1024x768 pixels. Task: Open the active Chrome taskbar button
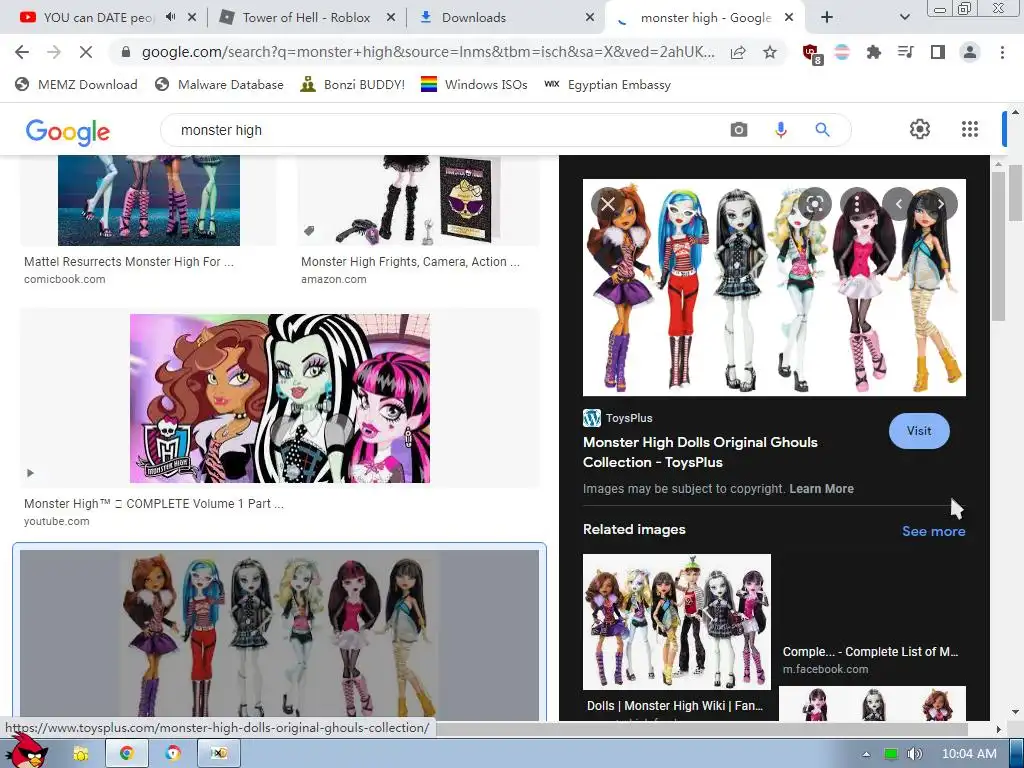click(x=127, y=754)
